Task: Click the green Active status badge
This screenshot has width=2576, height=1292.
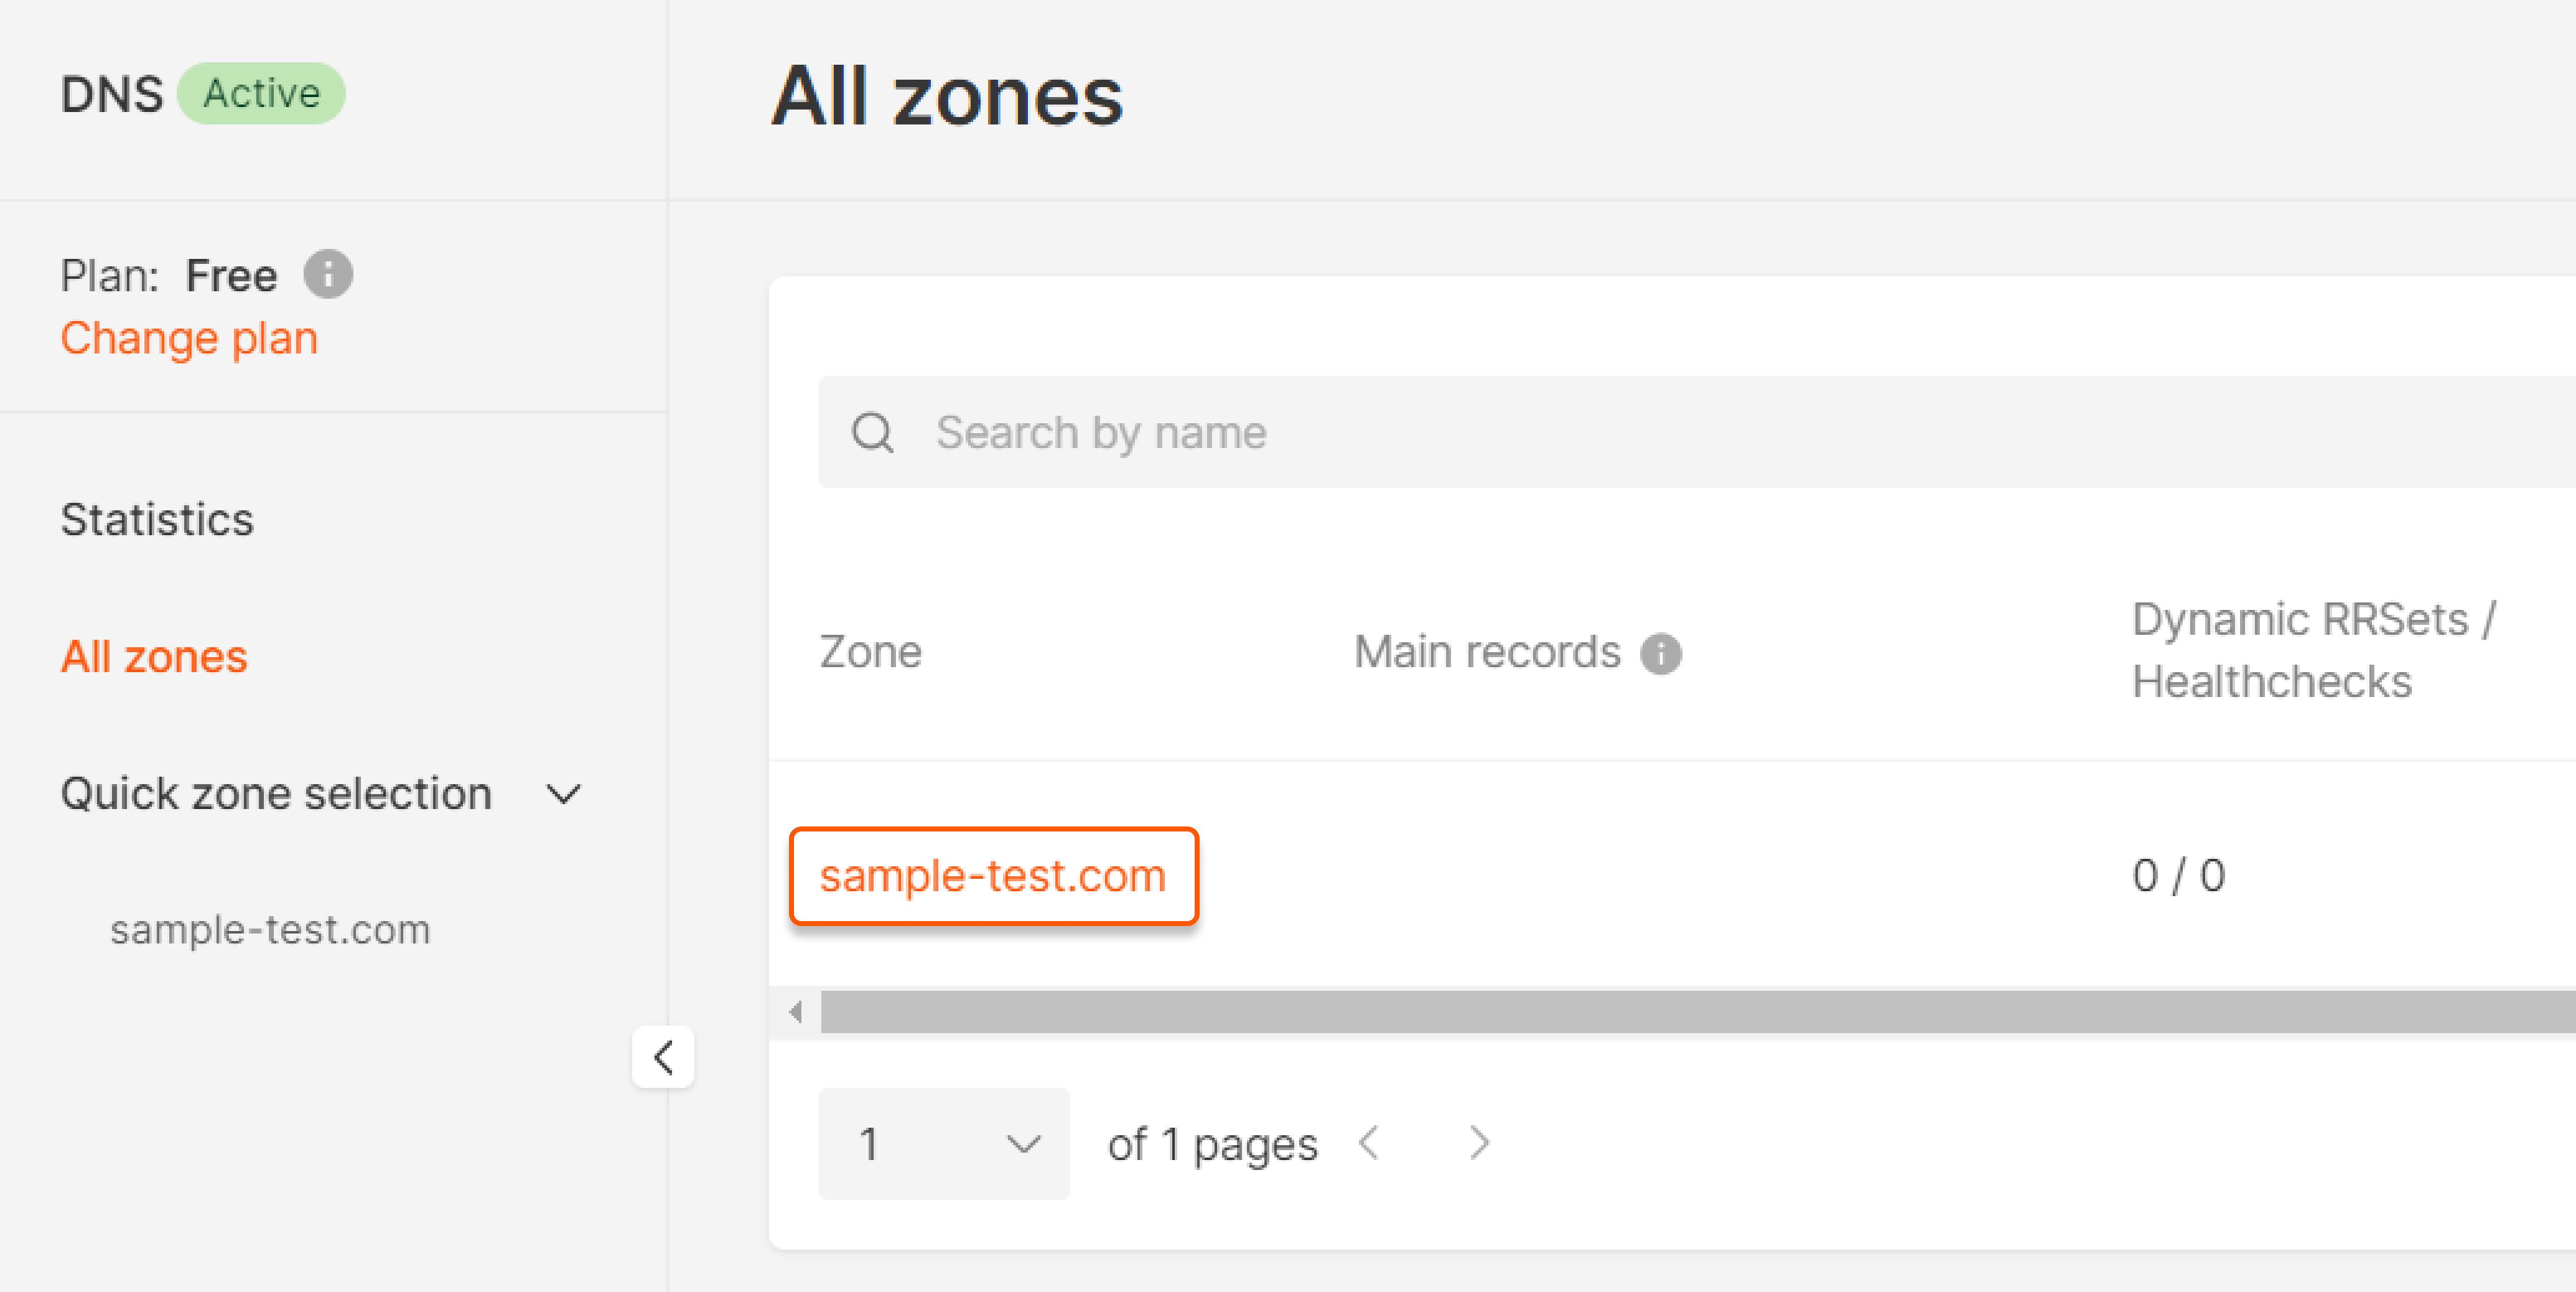Action: (x=261, y=93)
